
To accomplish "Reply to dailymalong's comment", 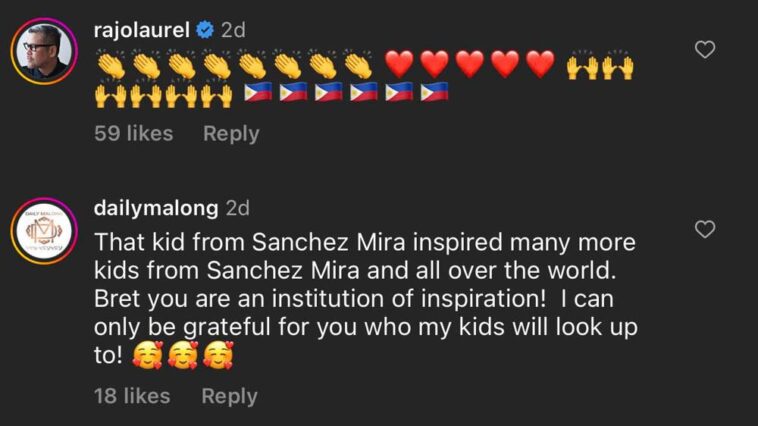I will pyautogui.click(x=229, y=397).
